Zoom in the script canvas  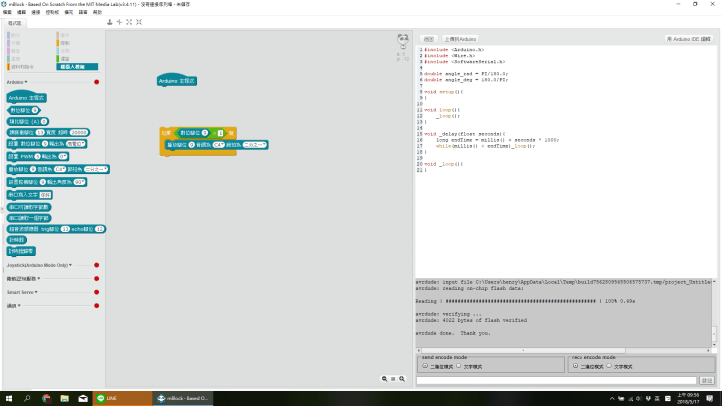(x=403, y=378)
